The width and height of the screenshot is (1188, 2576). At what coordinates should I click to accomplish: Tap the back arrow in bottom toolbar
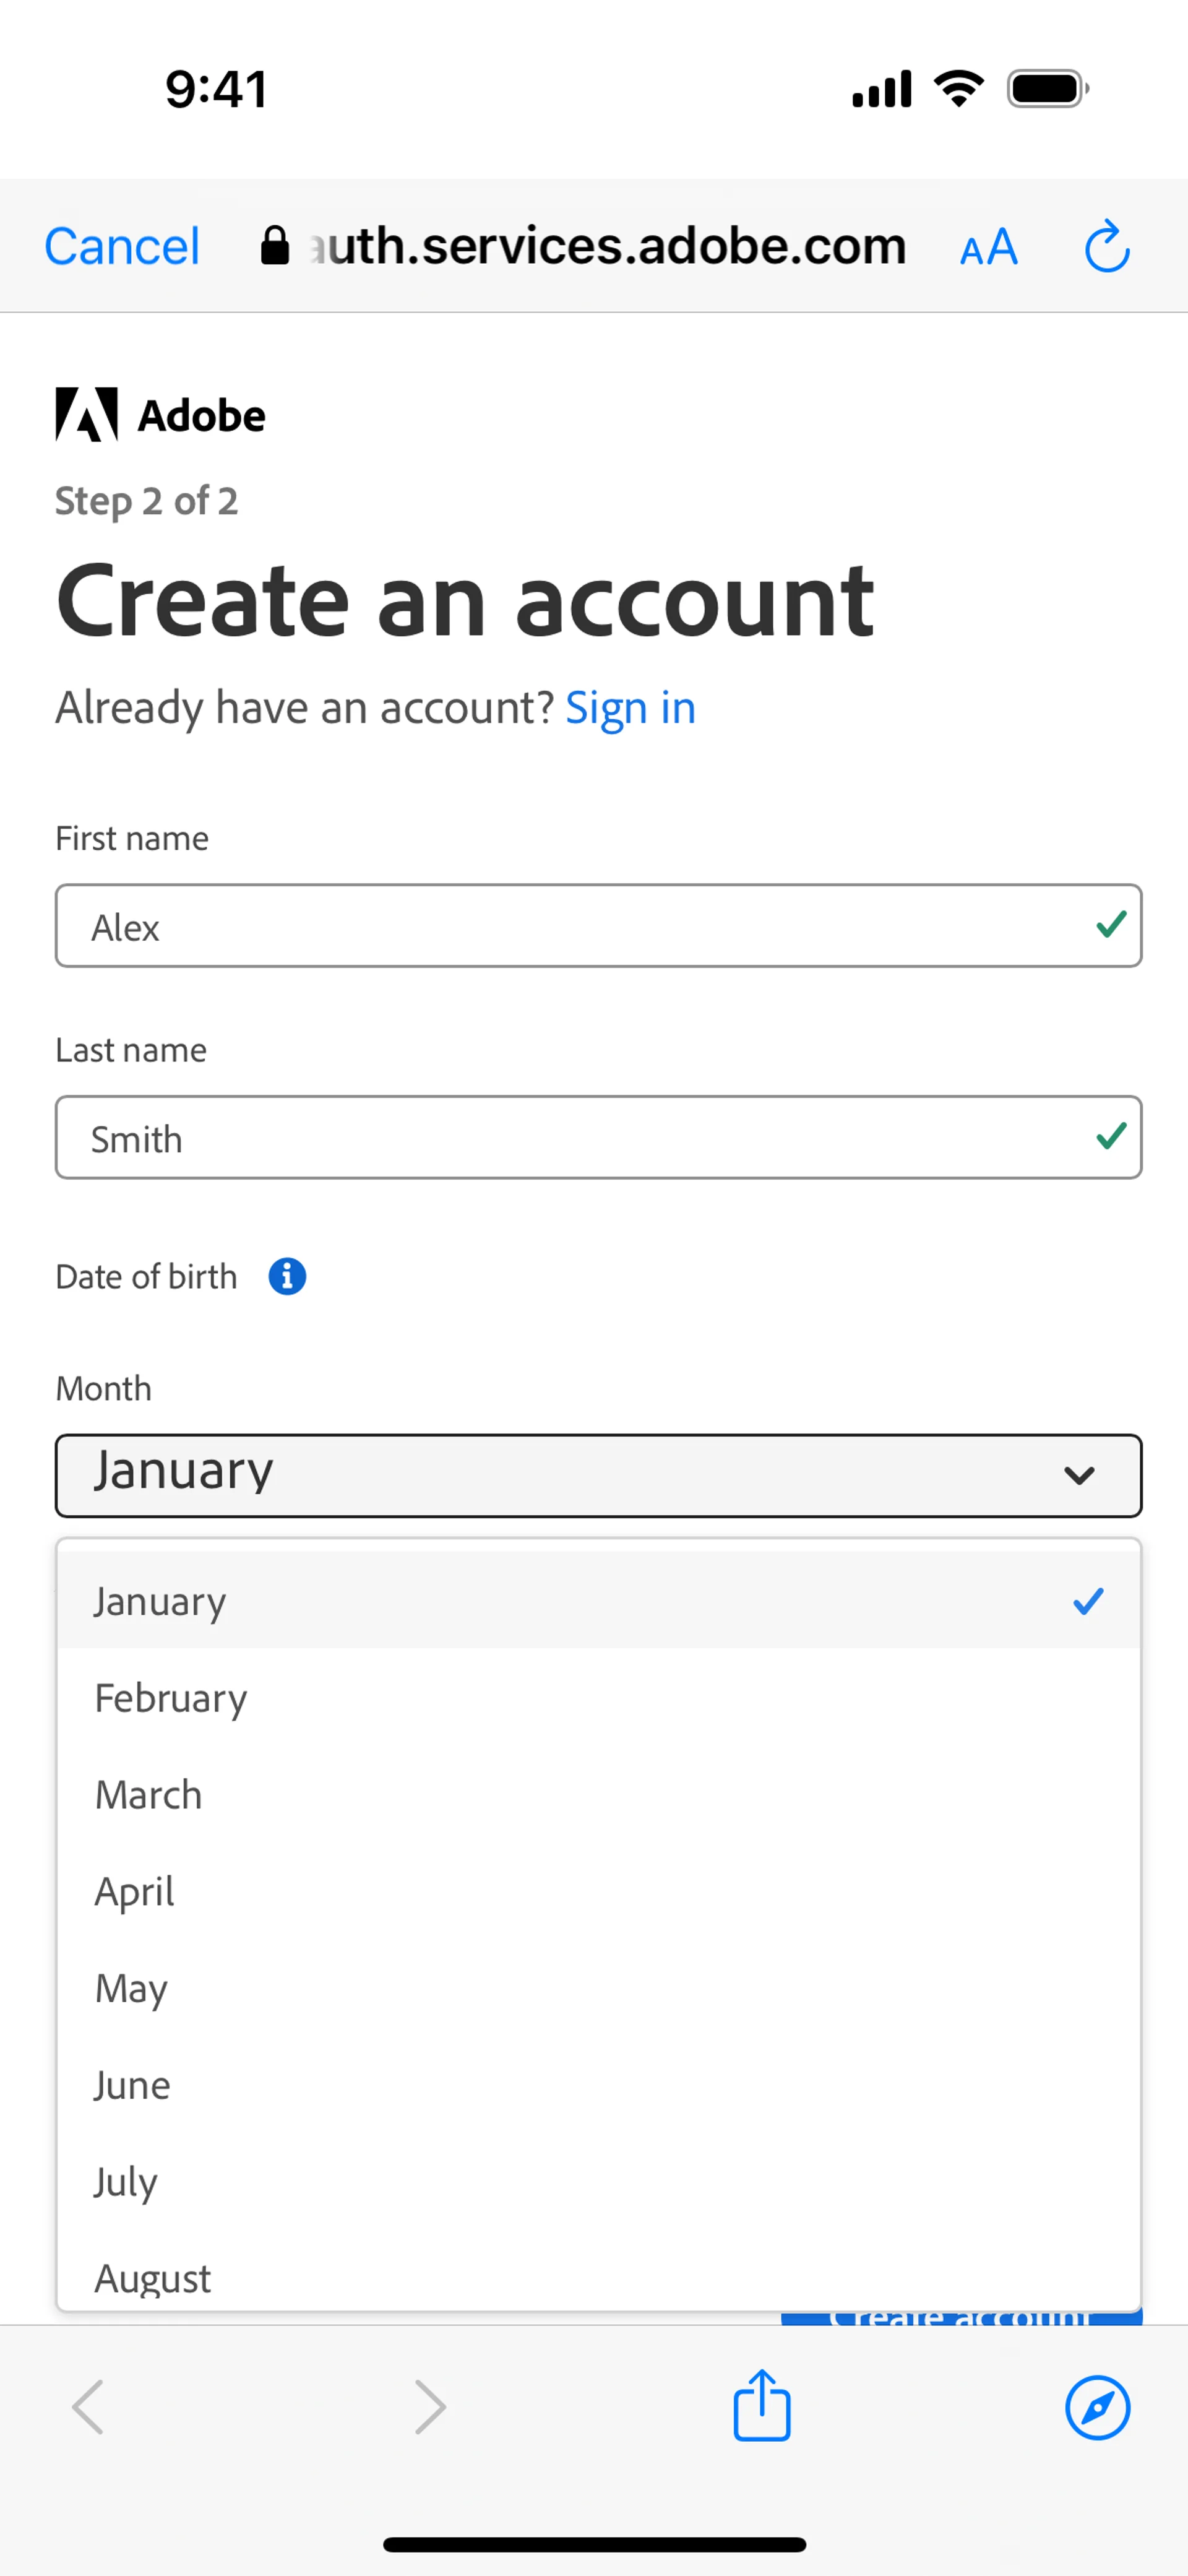coord(88,2407)
